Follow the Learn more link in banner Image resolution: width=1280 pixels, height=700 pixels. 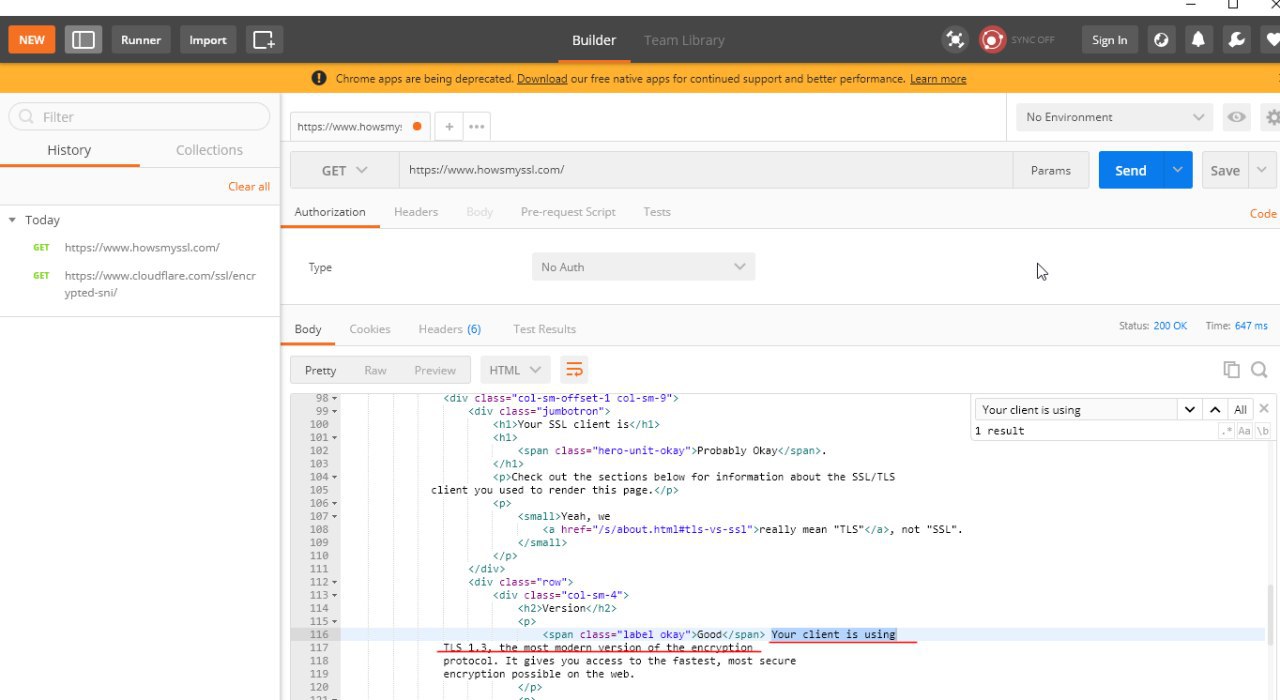coord(938,79)
